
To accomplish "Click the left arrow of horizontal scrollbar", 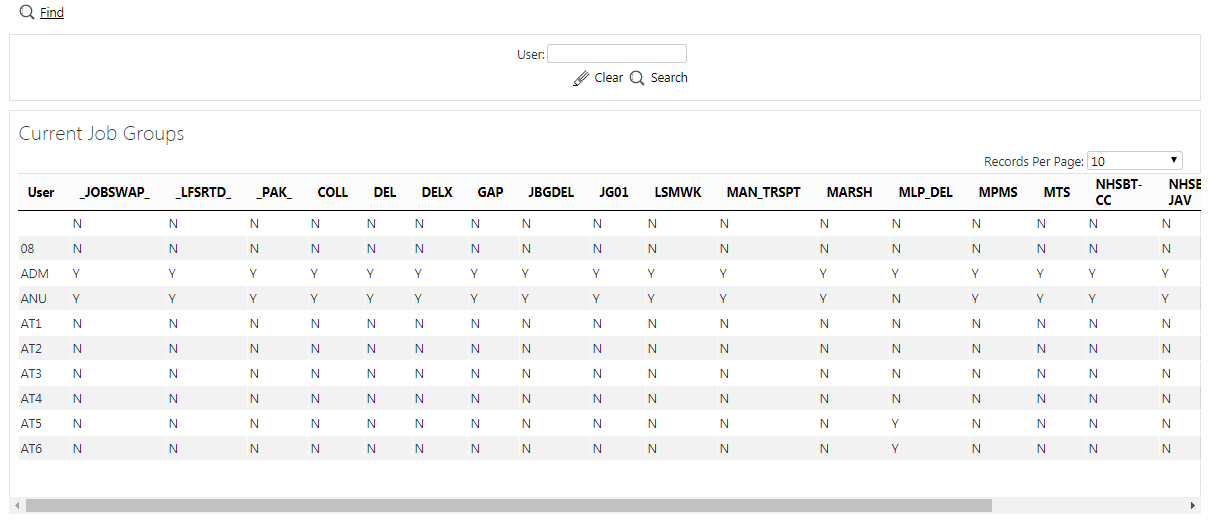I will coord(17,506).
